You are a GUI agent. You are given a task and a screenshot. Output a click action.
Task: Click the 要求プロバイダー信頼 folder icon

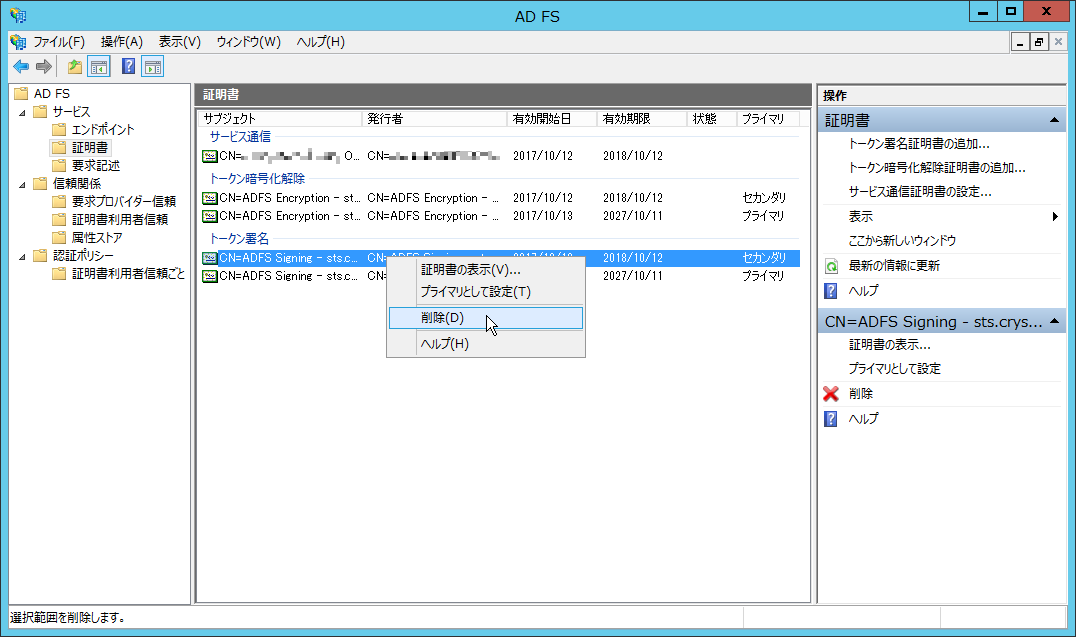[59, 201]
